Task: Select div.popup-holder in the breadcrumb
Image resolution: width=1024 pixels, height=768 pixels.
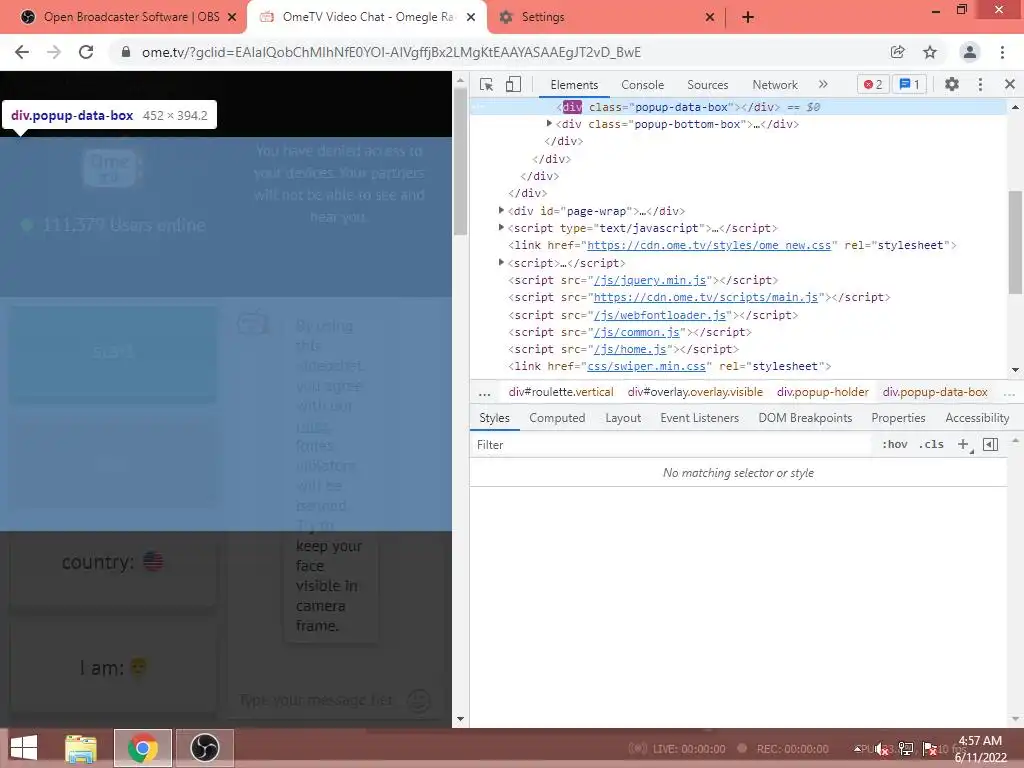Action: (x=823, y=392)
